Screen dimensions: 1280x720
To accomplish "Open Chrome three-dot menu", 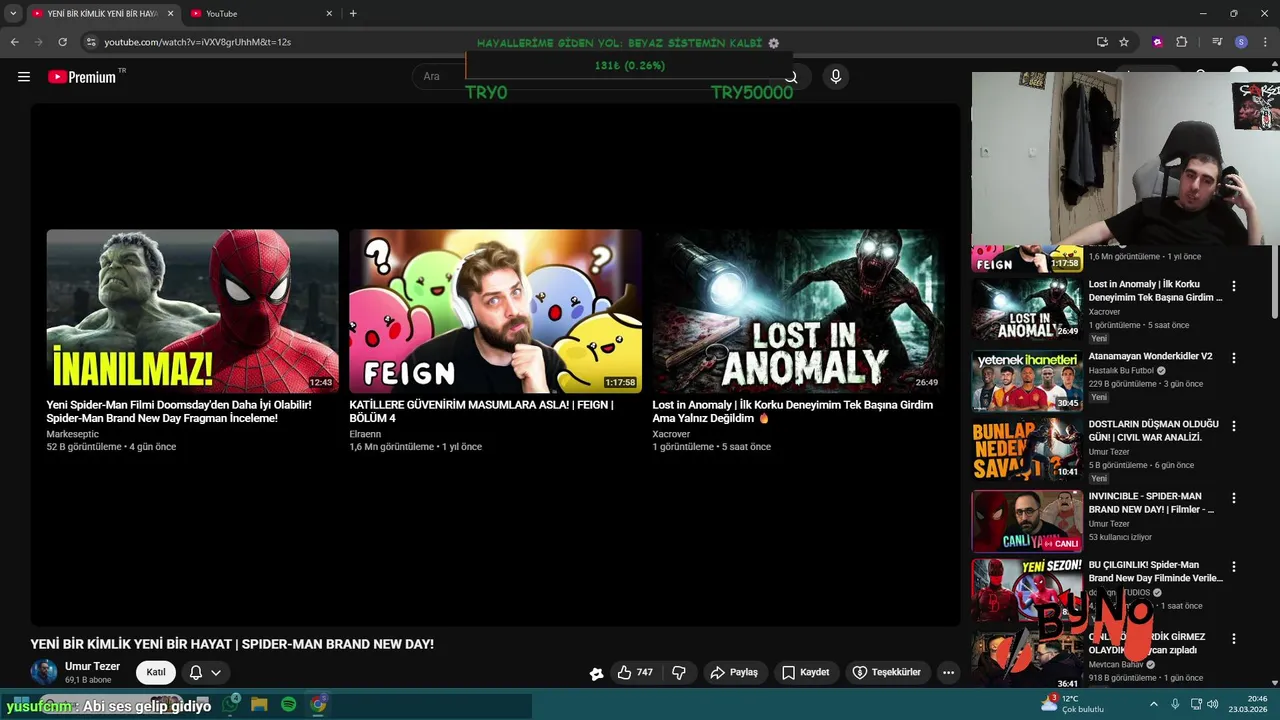I will (x=1265, y=42).
